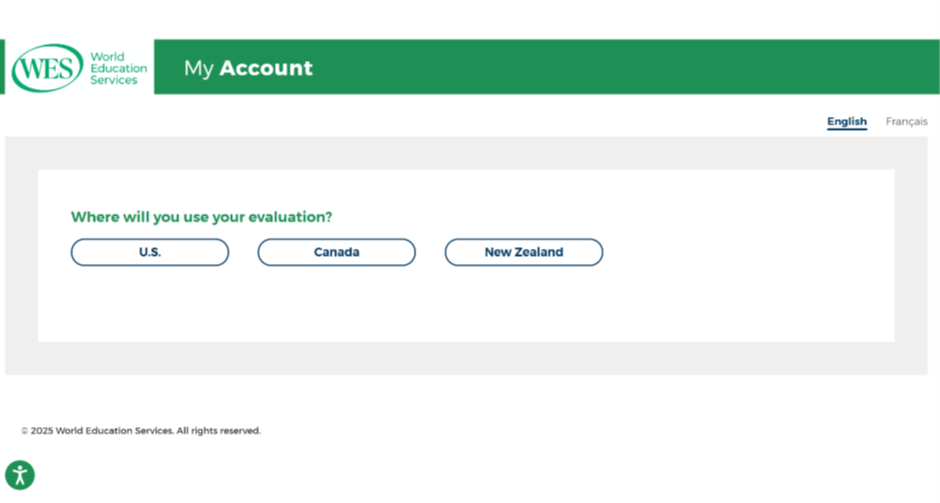
Task: Choose Canada as evaluation destination
Action: [336, 252]
